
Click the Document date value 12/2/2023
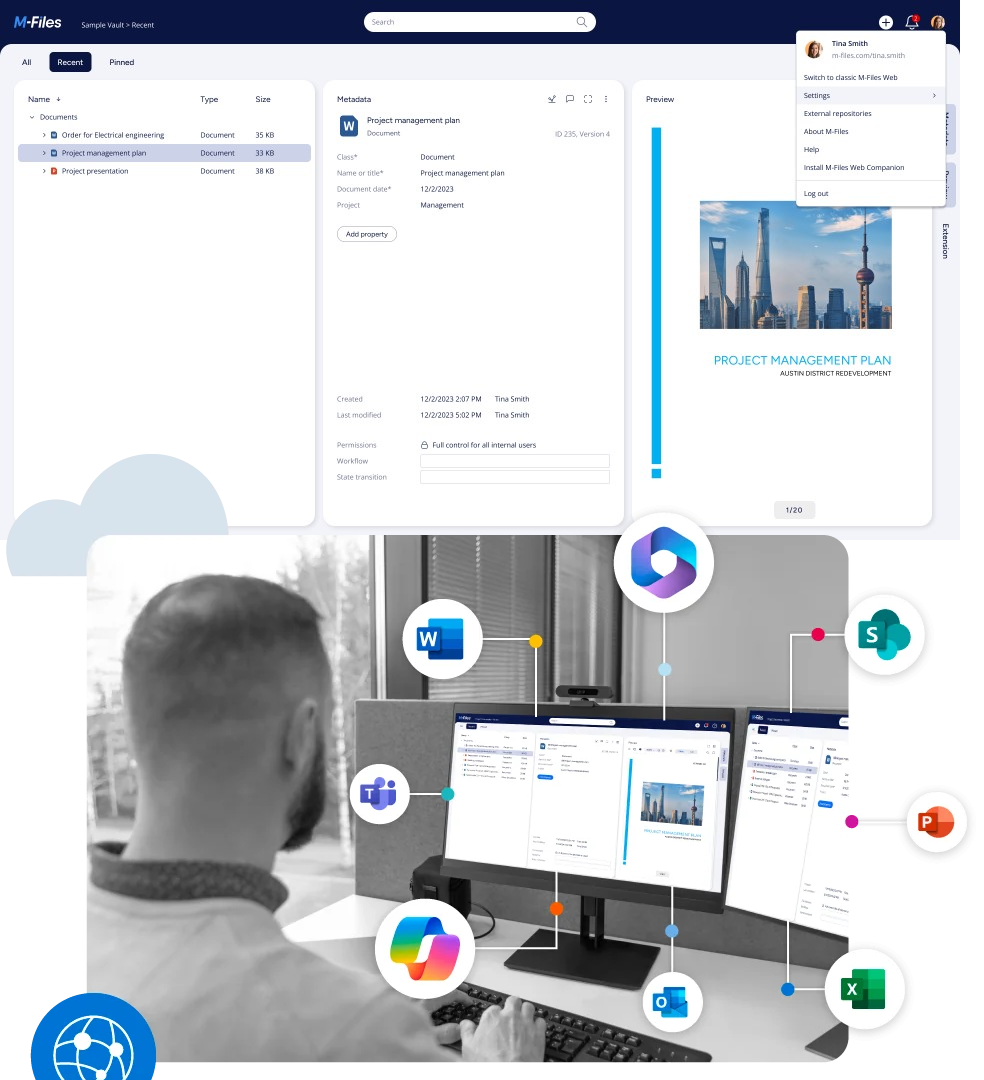pos(437,189)
